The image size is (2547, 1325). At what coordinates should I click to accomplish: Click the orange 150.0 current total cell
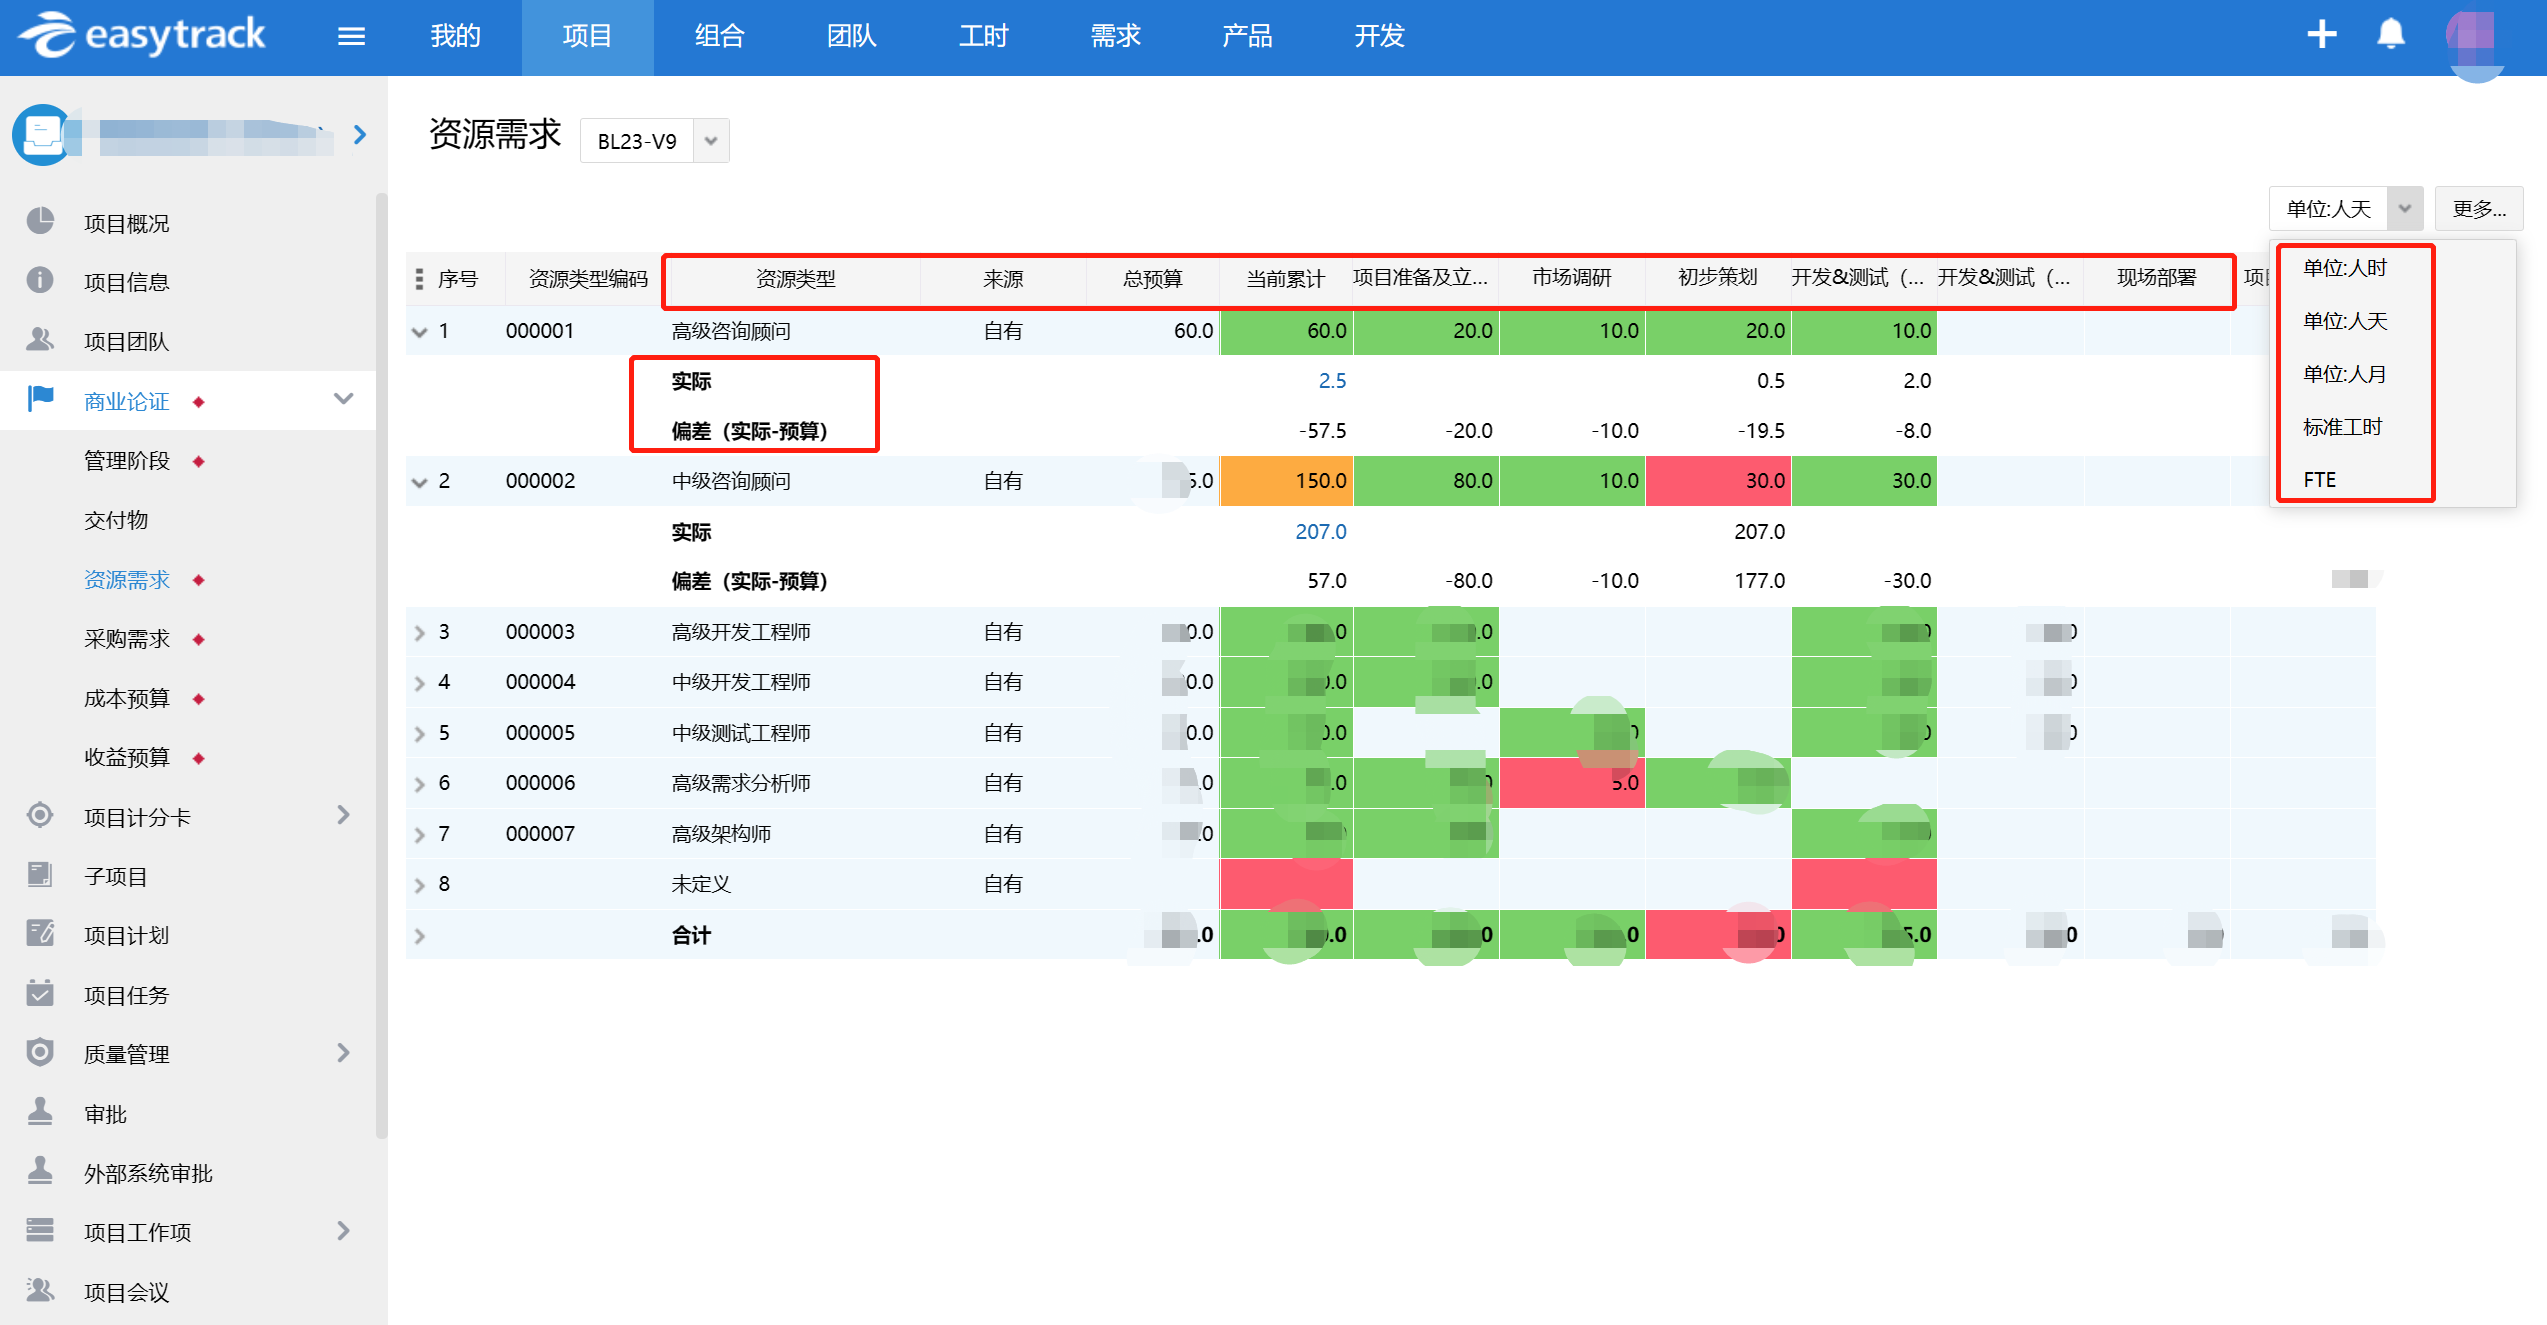point(1286,481)
